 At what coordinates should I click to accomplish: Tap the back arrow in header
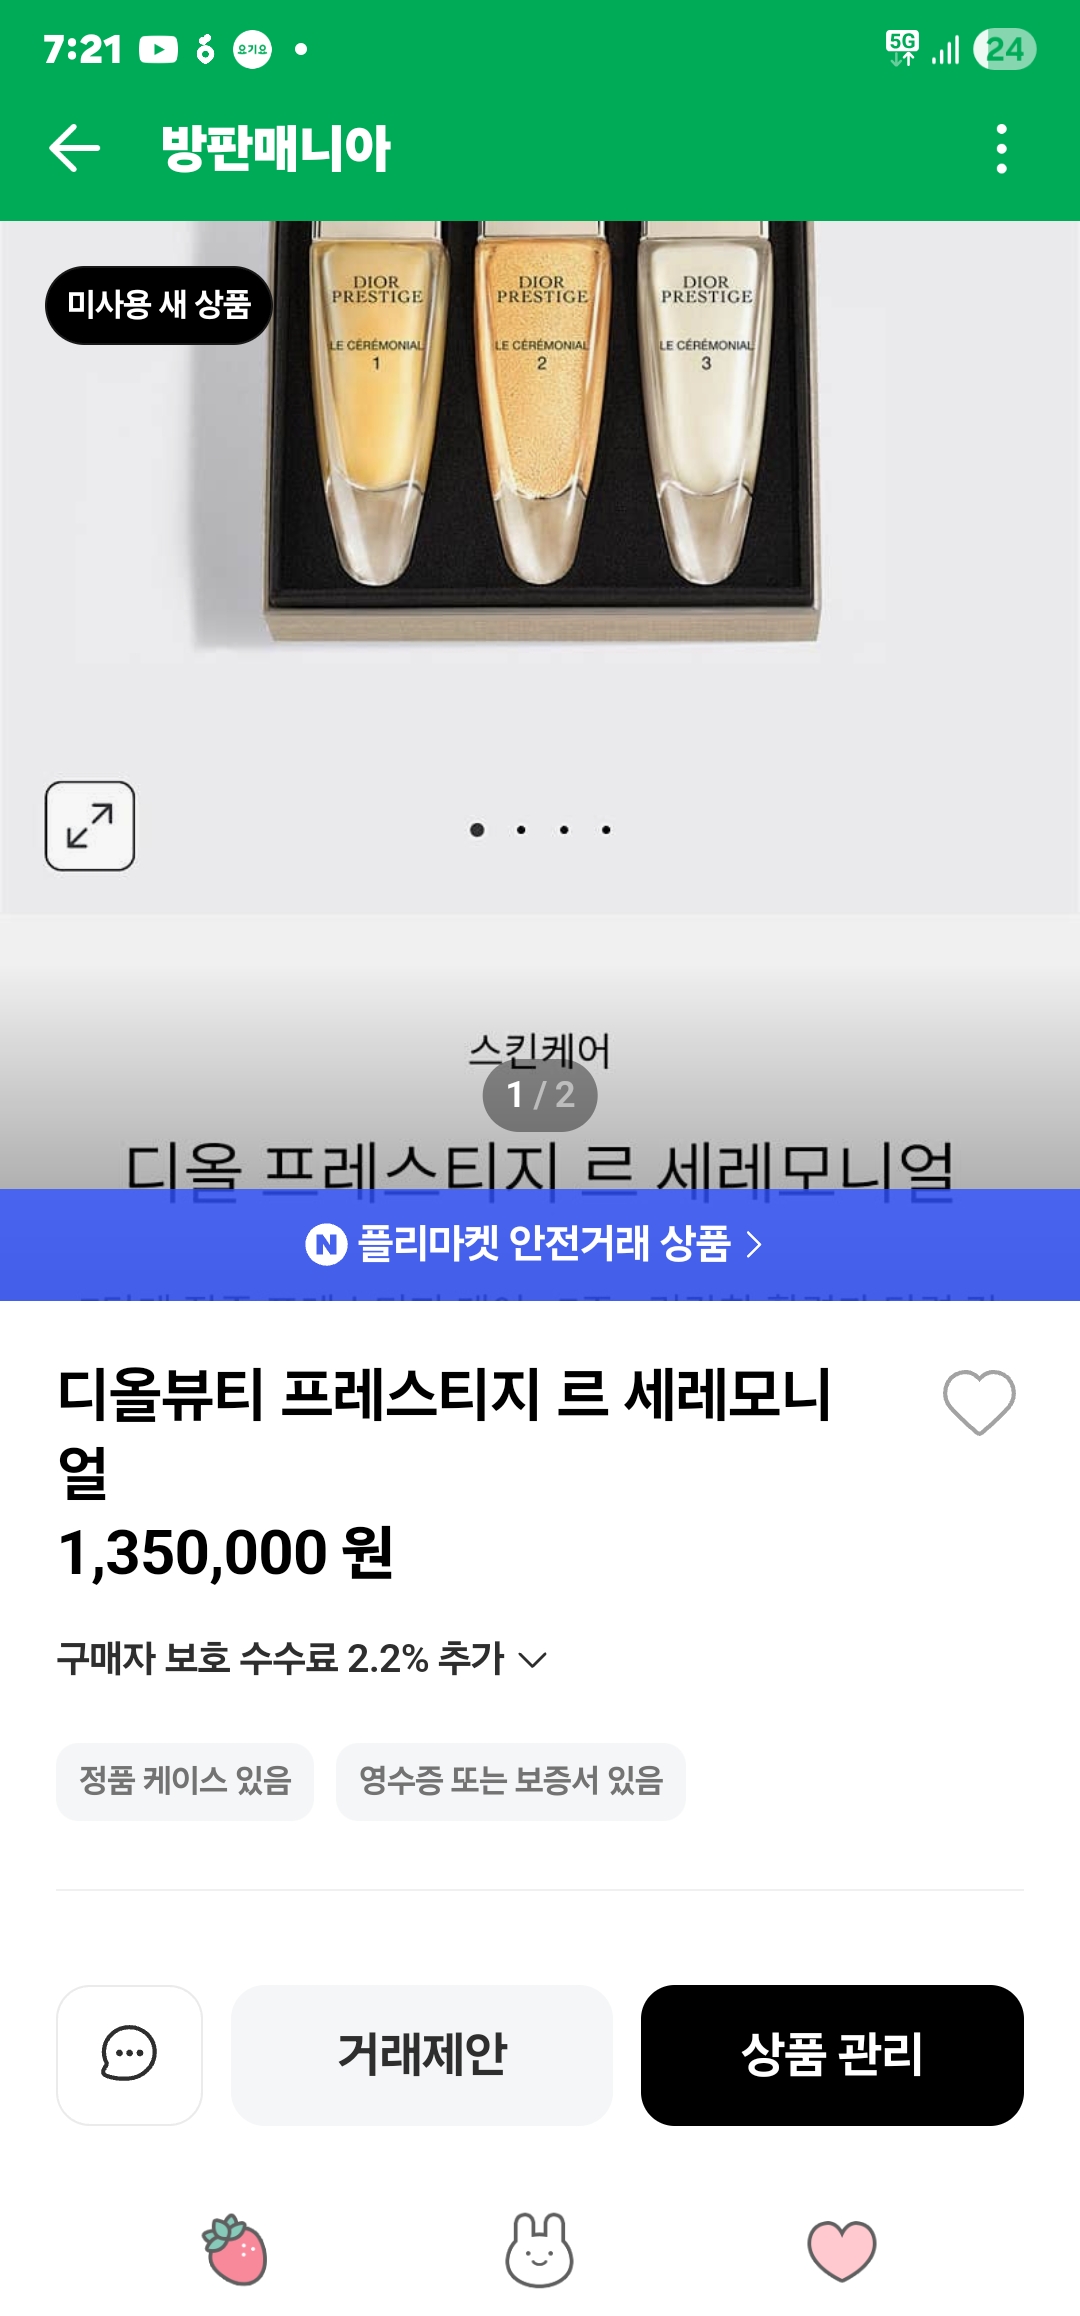pyautogui.click(x=75, y=149)
